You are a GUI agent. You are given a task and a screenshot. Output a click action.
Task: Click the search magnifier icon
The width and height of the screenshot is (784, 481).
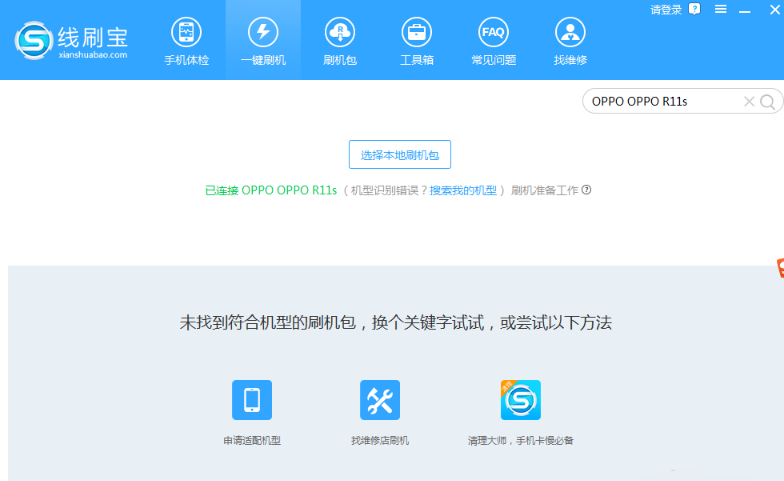click(x=768, y=102)
